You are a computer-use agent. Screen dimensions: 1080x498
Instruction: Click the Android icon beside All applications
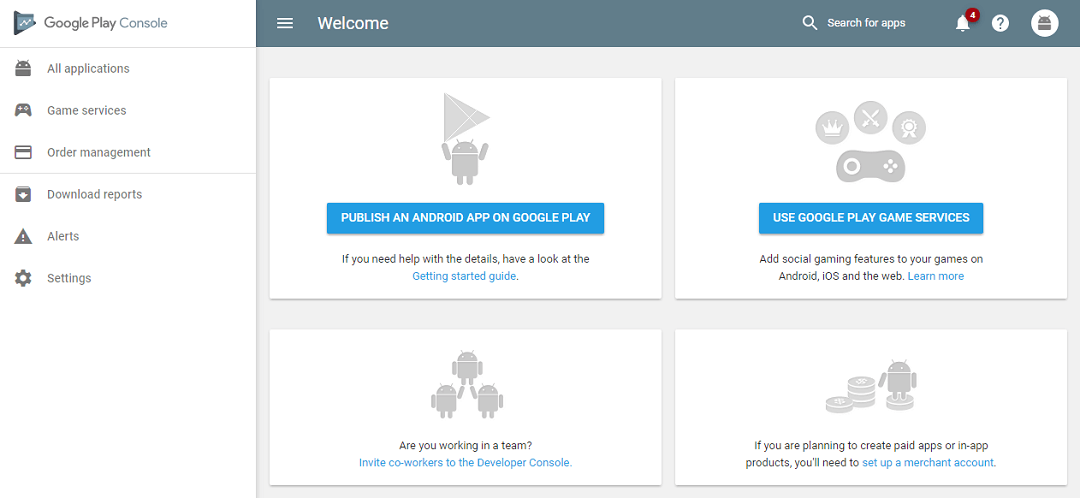23,68
